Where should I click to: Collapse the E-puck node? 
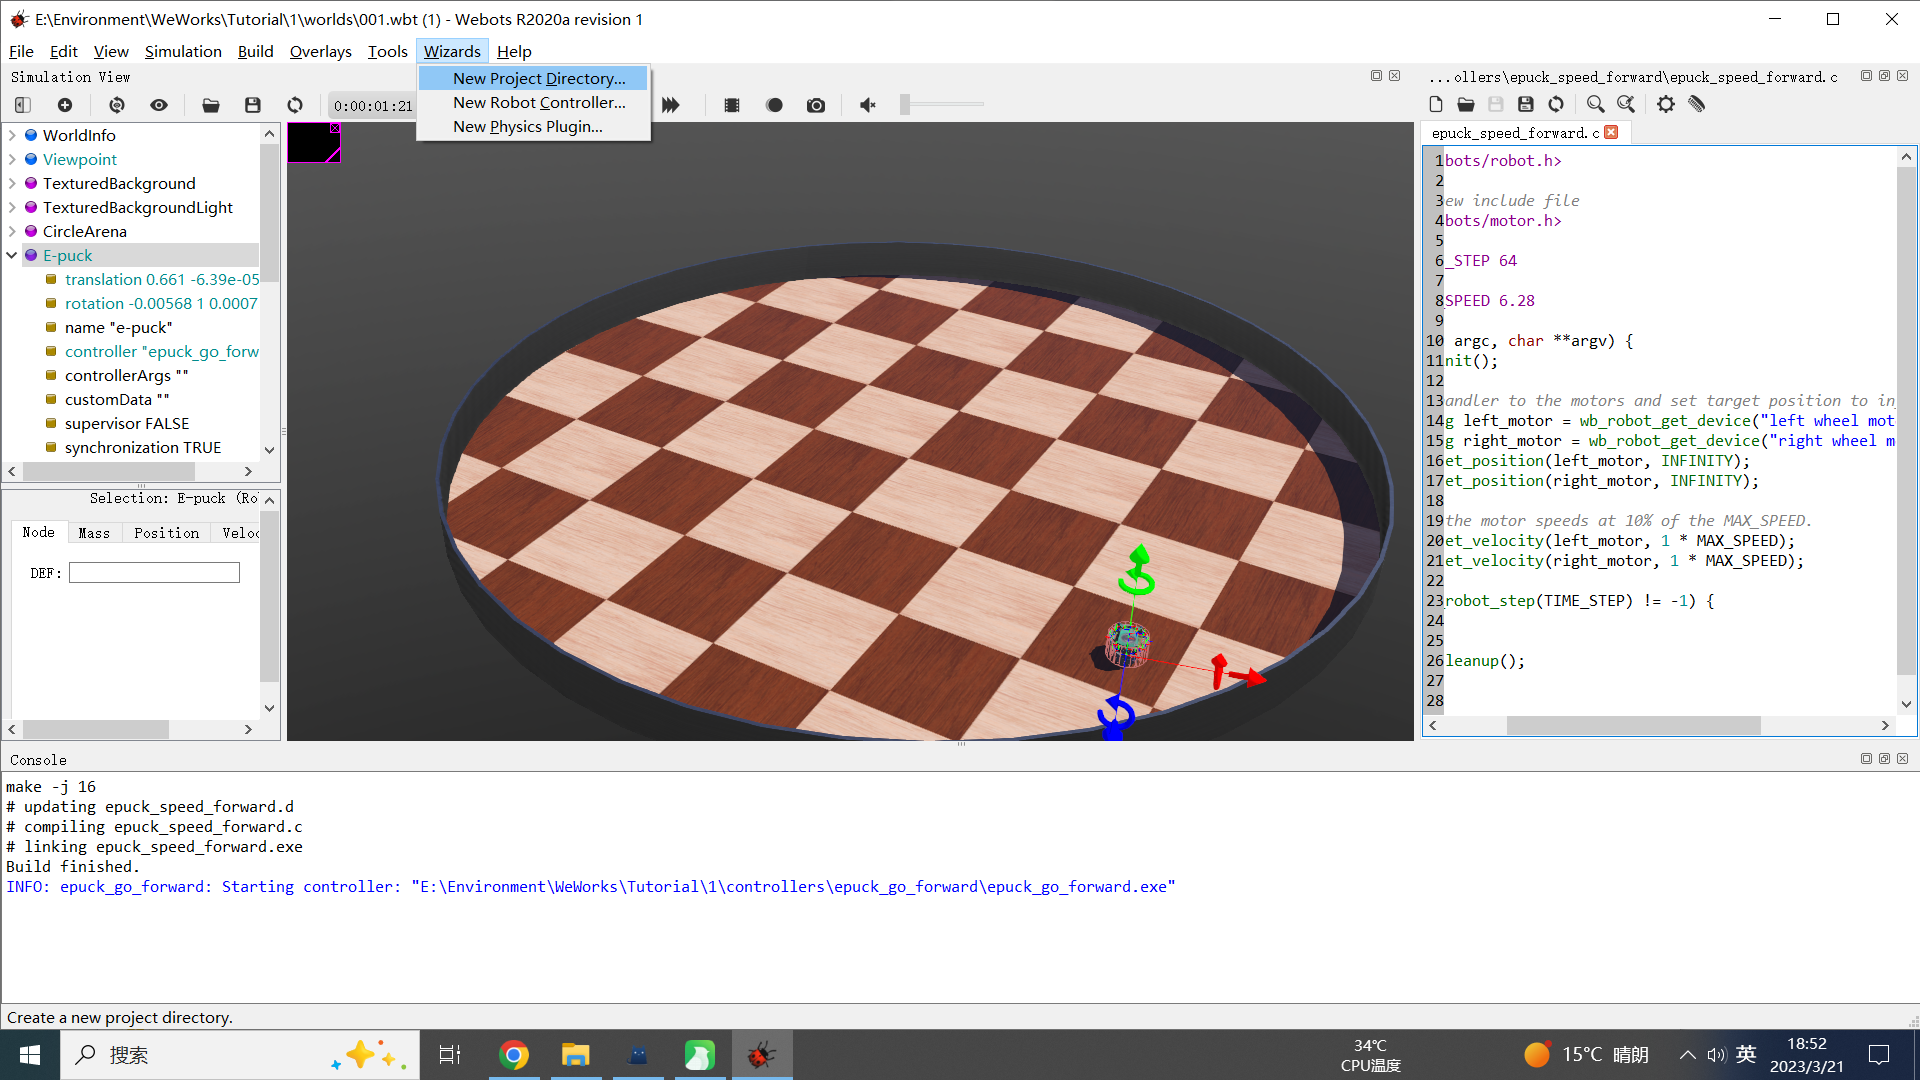[x=12, y=255]
